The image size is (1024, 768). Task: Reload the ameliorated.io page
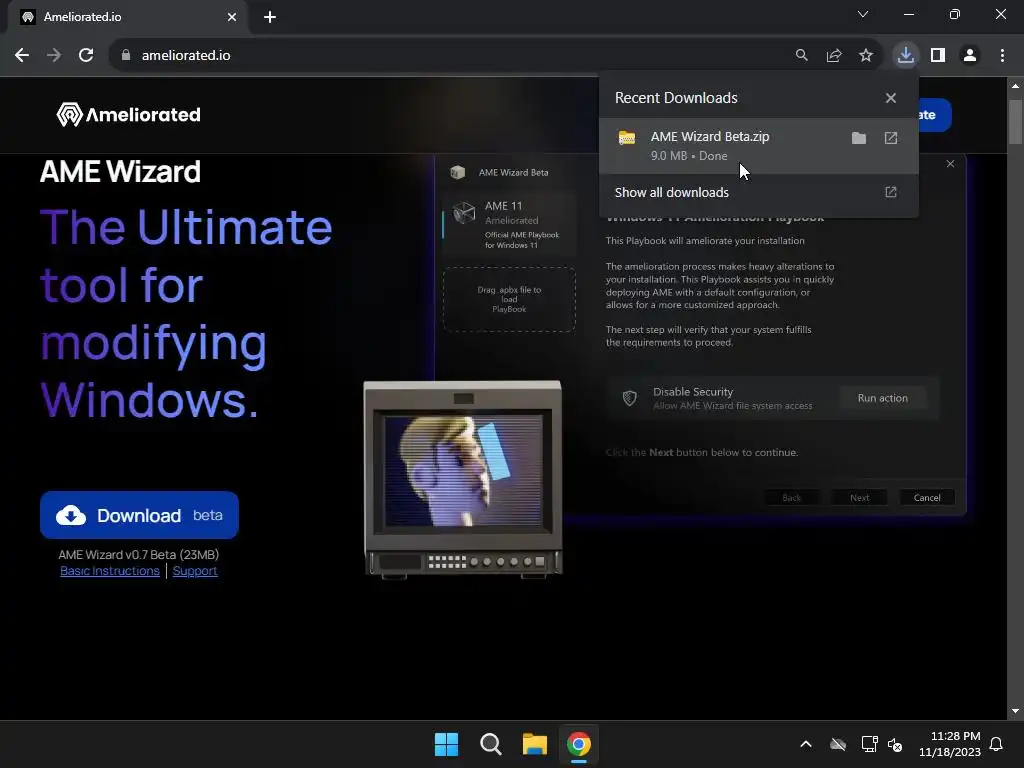click(86, 56)
